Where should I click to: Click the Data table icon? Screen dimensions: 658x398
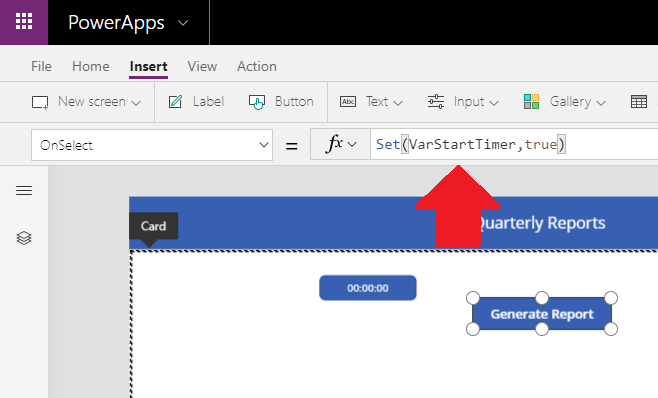tap(639, 102)
